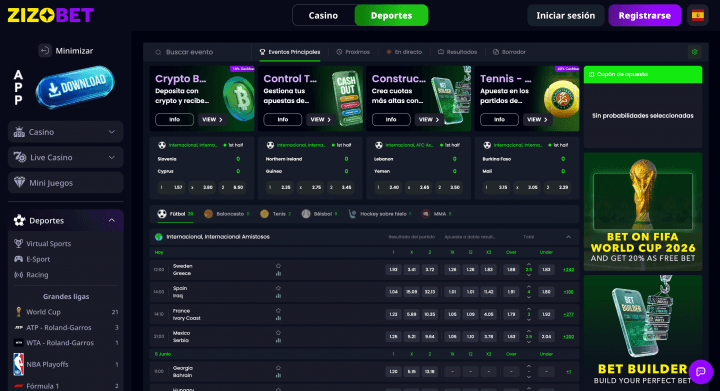Switch to the Casino top tab

[x=323, y=15]
